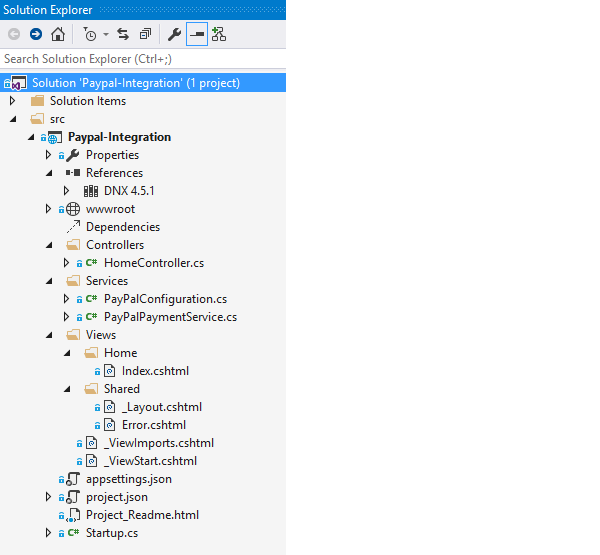The width and height of the screenshot is (600, 555).
Task: Collapse the Controllers folder
Action: click(x=49, y=245)
